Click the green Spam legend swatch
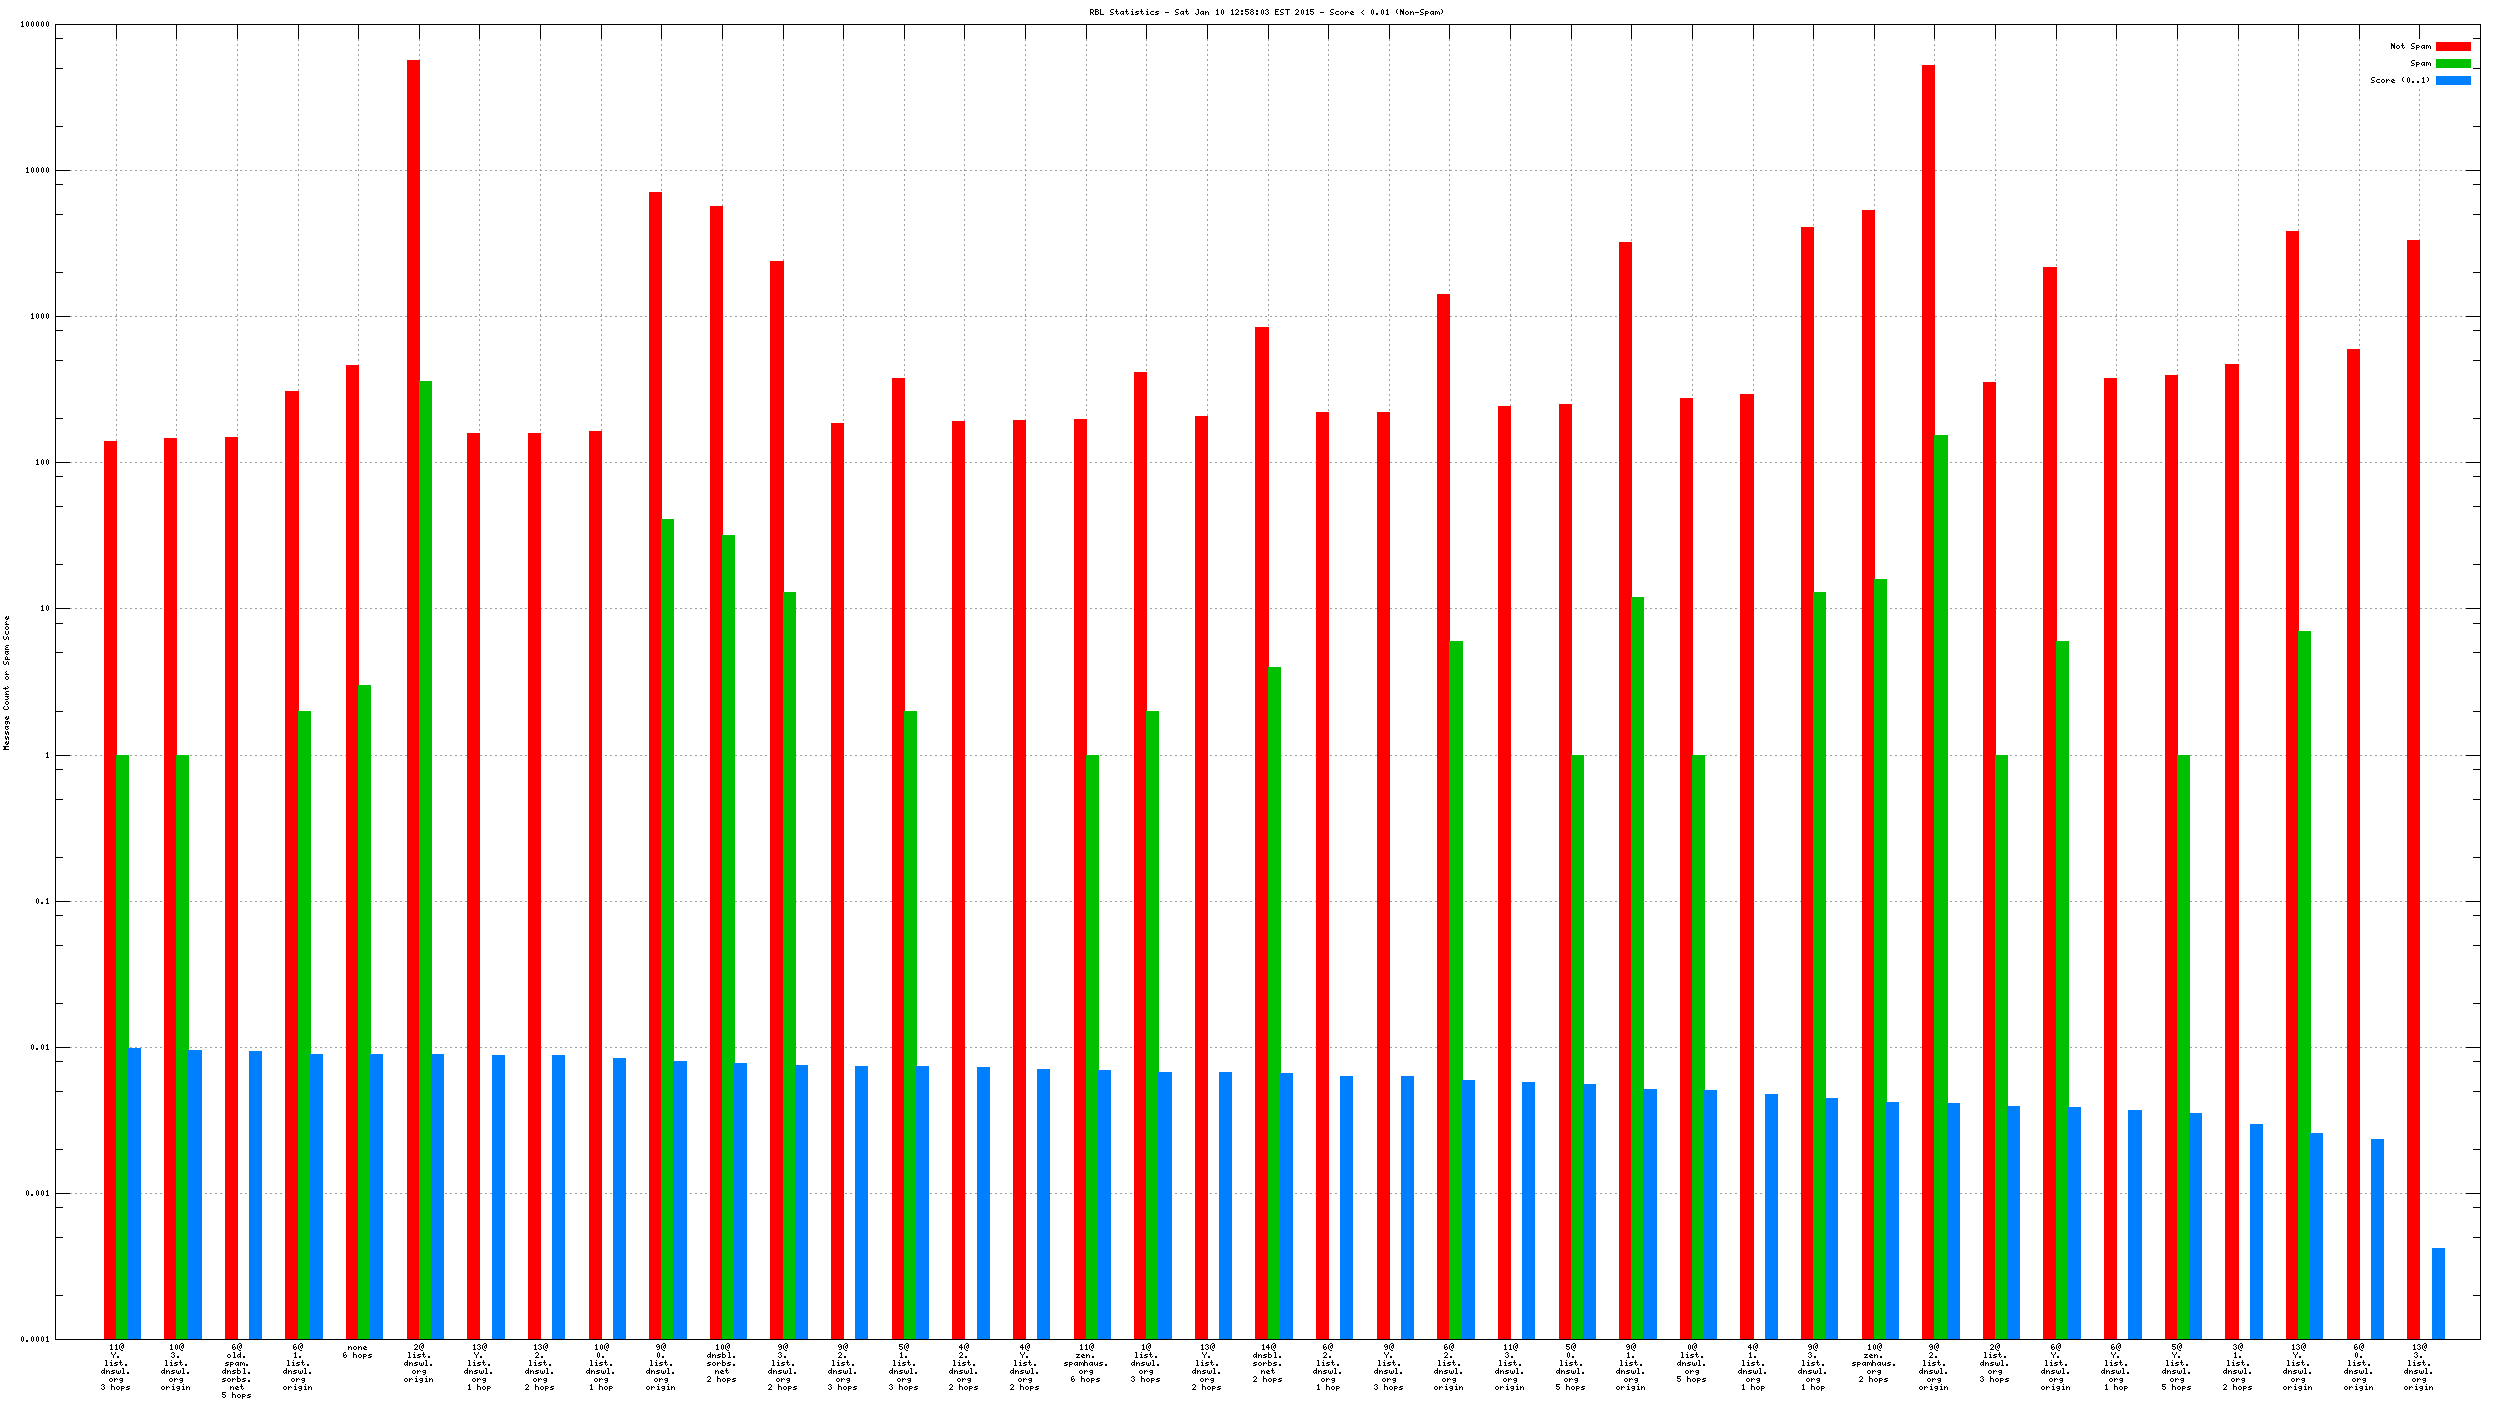Viewport: 2496px width, 1404px height. tap(2452, 63)
